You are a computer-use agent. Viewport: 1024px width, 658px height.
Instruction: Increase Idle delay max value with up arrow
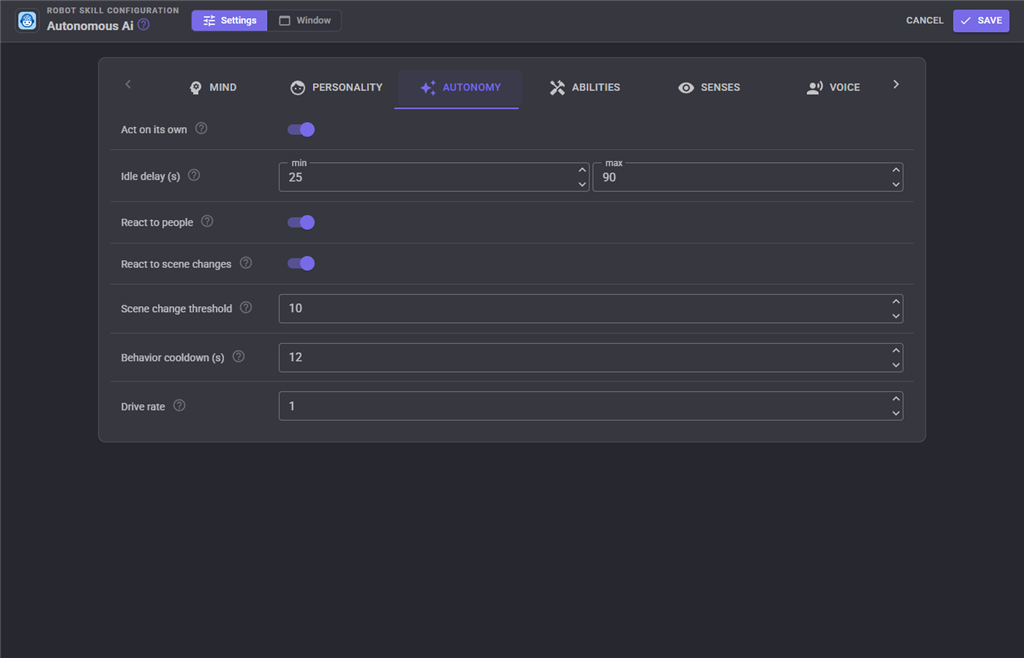(x=896, y=170)
